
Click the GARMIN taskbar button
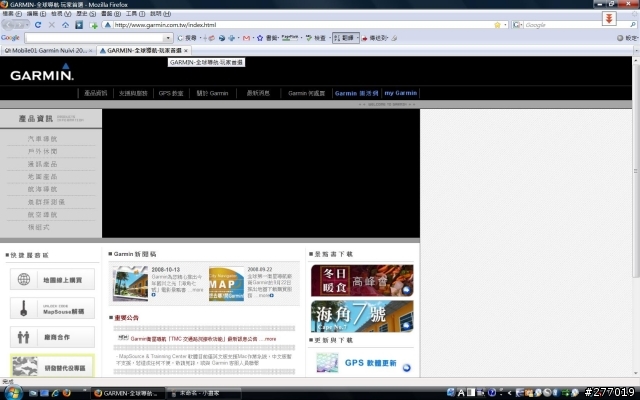pos(127,393)
